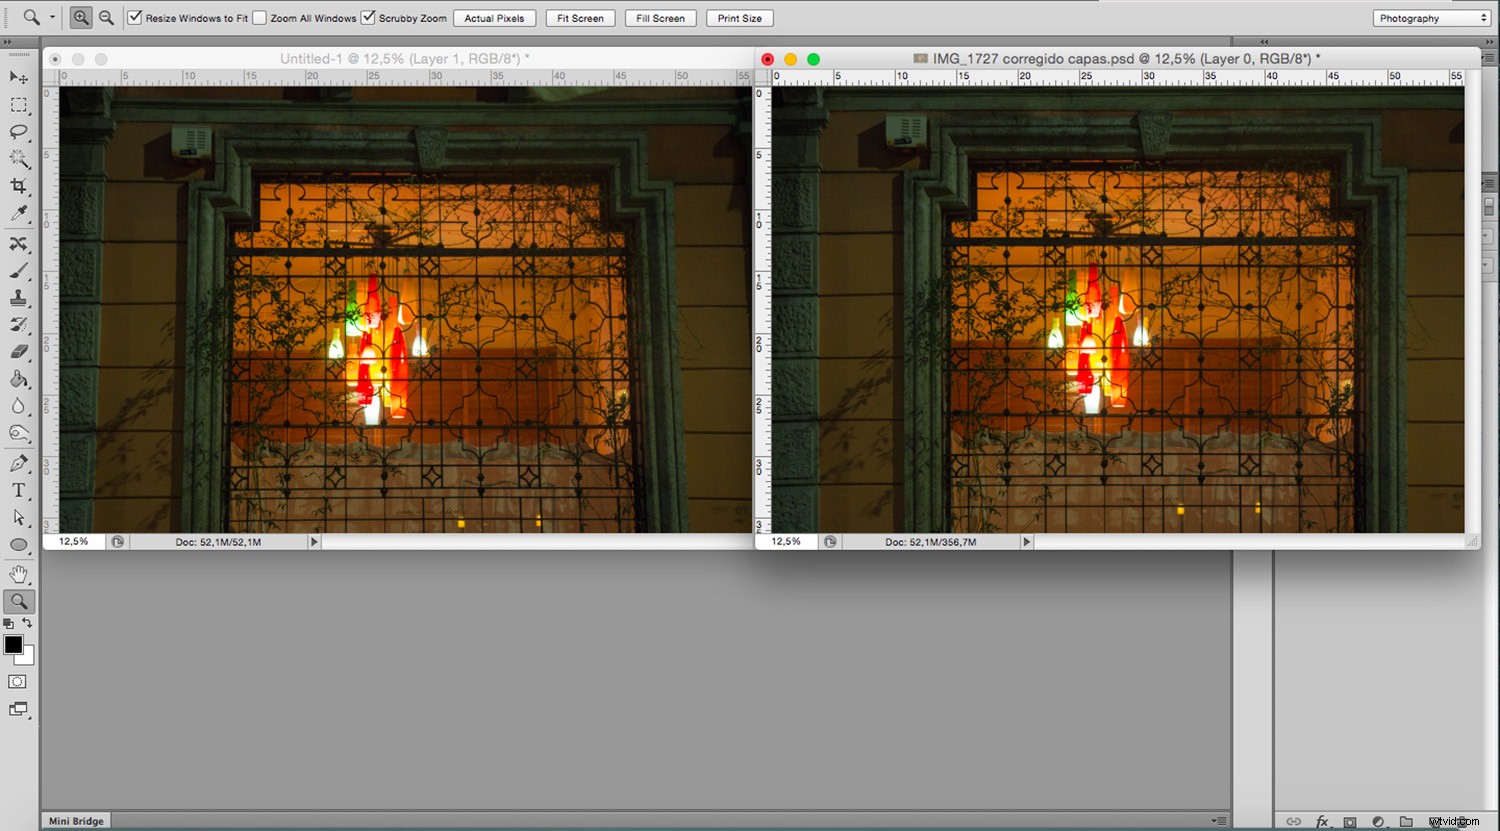Image resolution: width=1500 pixels, height=831 pixels.
Task: Select the Hand tool
Action: coord(18,573)
